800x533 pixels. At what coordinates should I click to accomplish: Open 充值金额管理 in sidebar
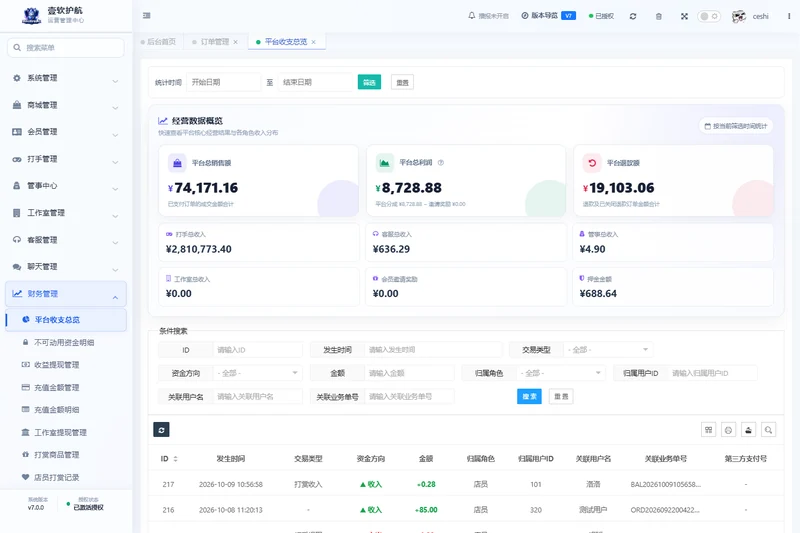56,387
